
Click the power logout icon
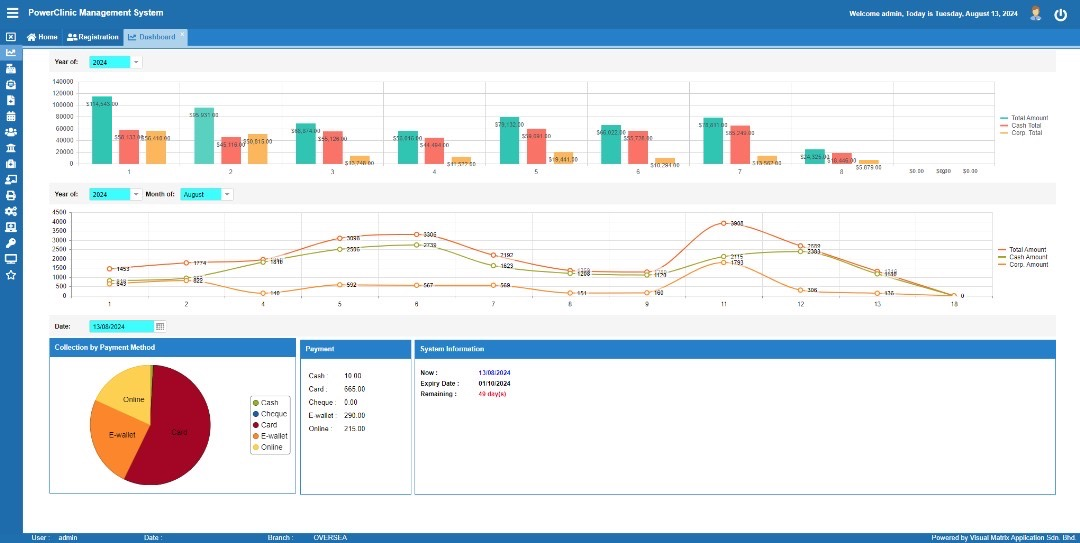1061,14
